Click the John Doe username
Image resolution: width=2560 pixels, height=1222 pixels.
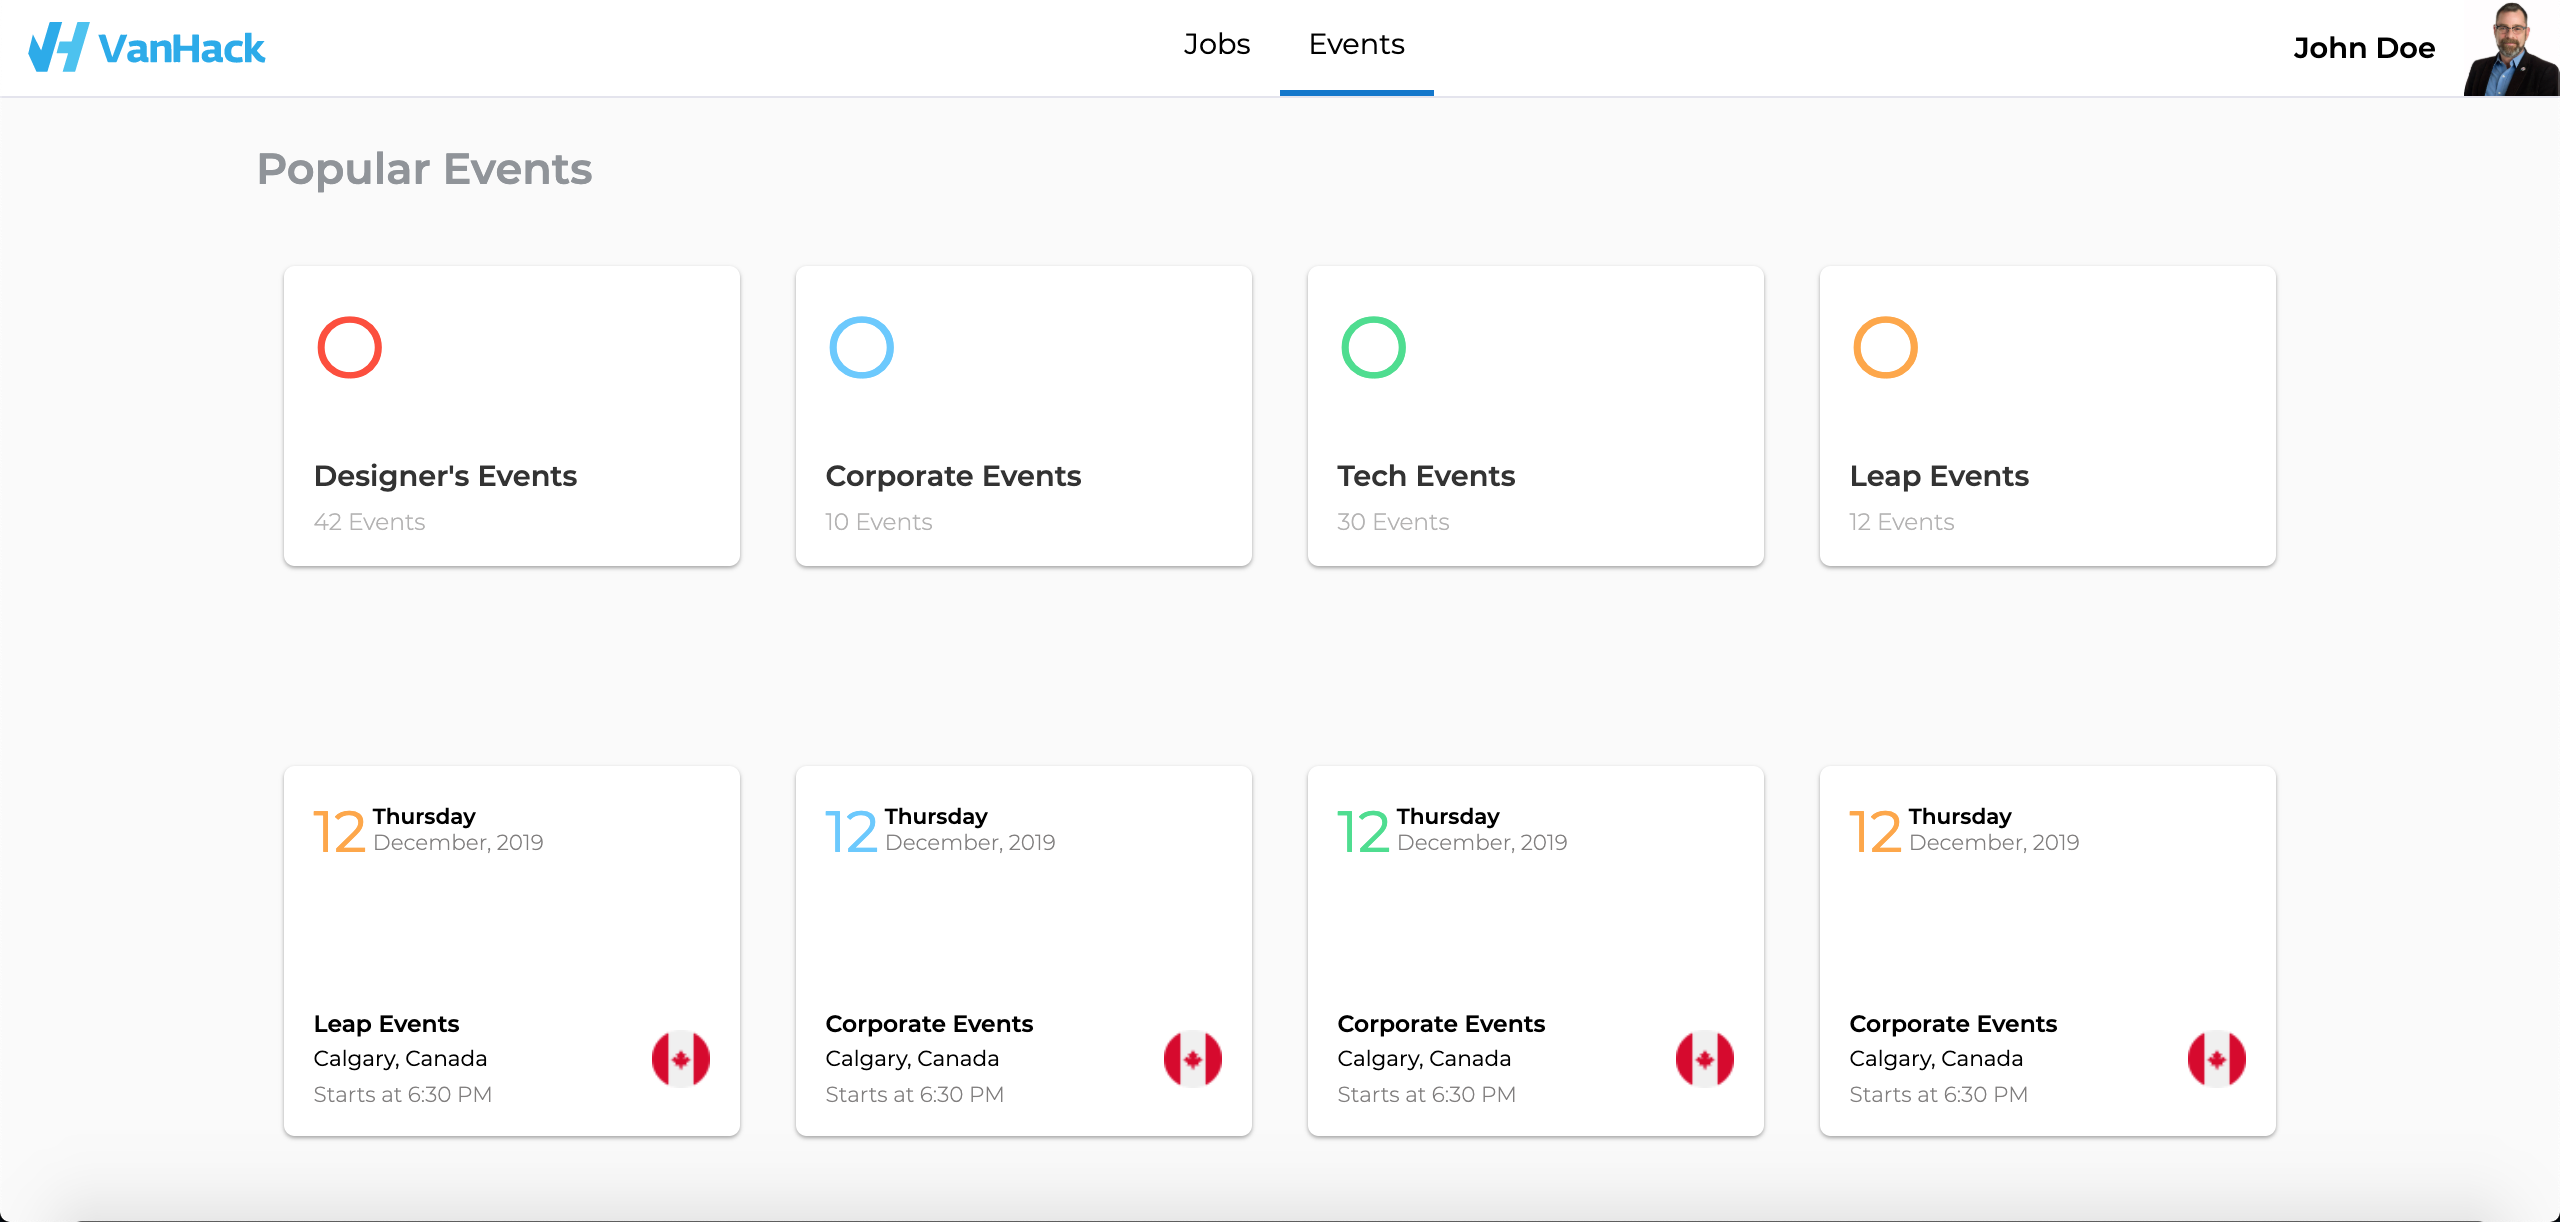coord(2363,48)
